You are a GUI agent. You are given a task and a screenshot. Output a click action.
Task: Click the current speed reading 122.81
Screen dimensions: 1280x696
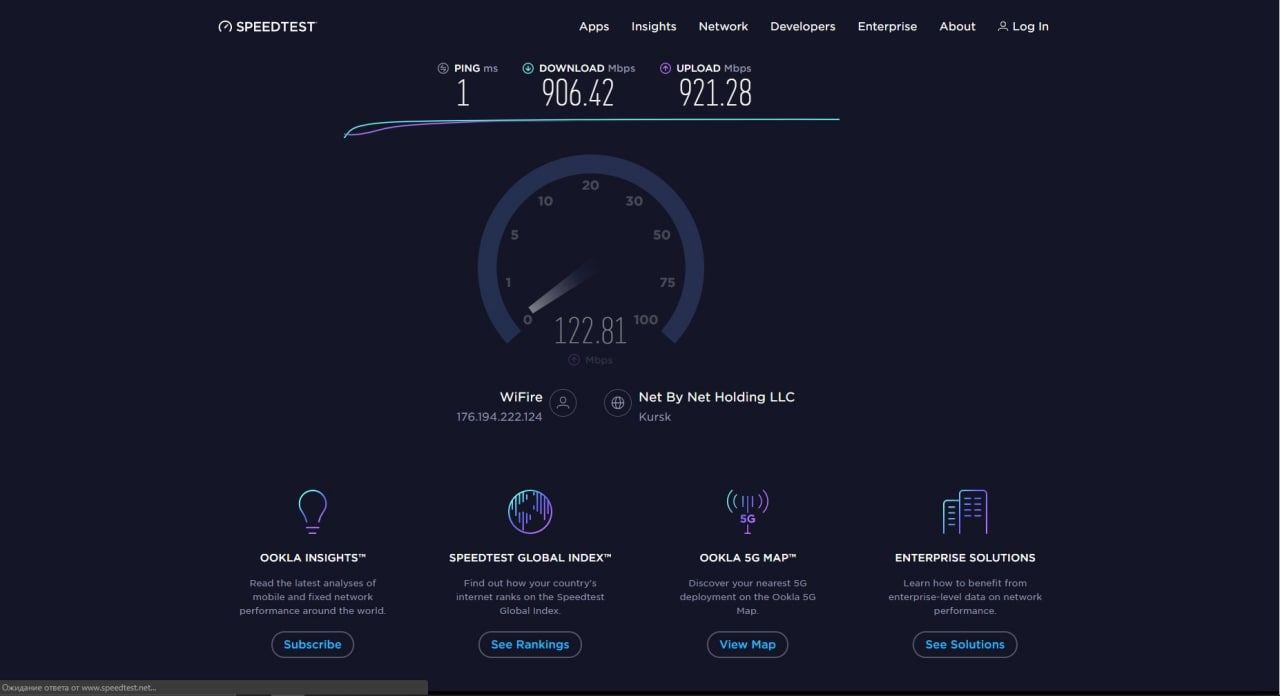pyautogui.click(x=591, y=330)
